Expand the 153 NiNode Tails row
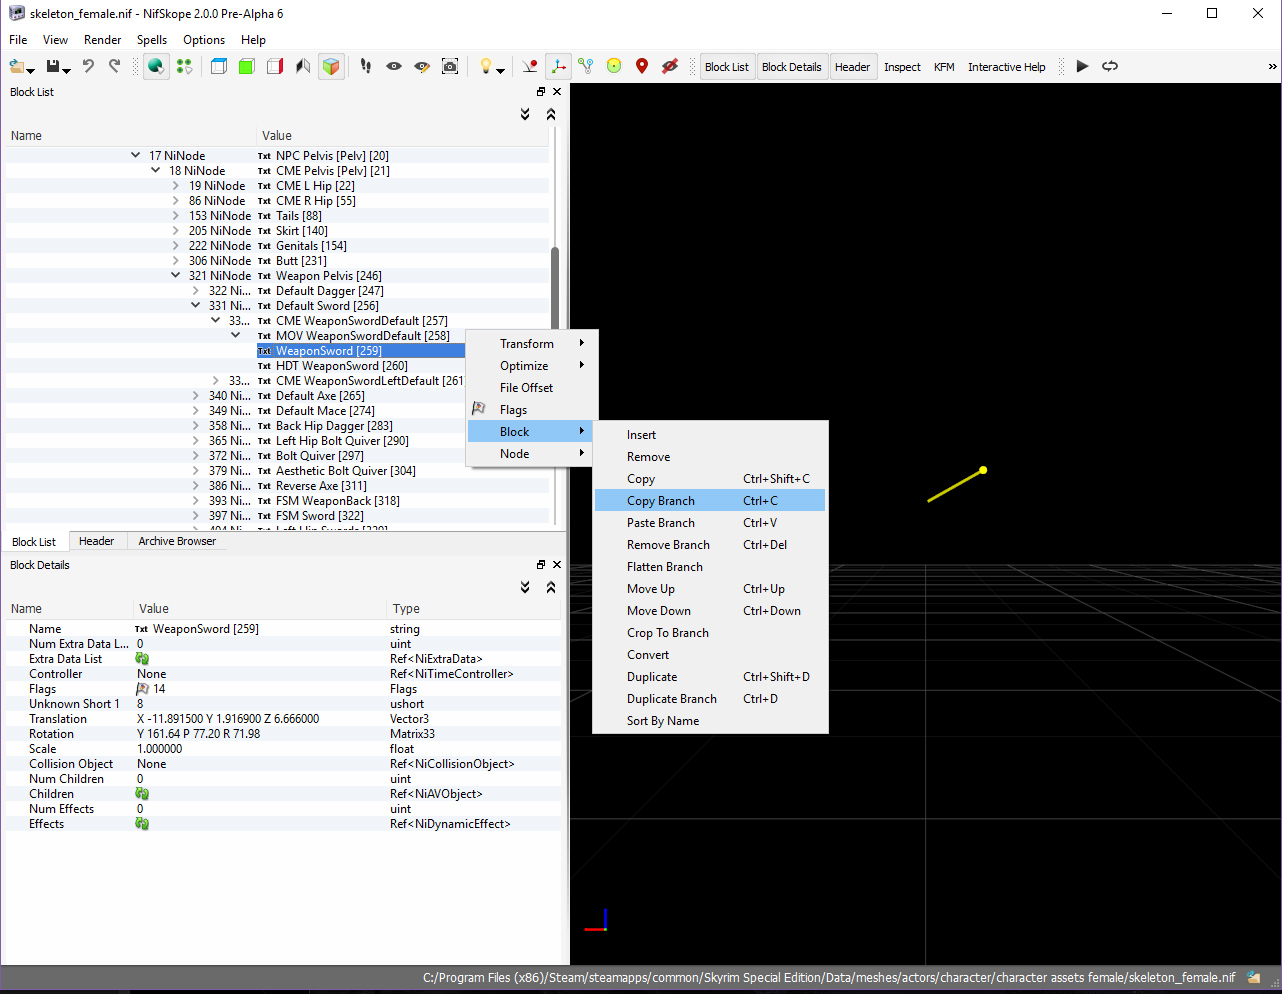The height and width of the screenshot is (994, 1282). (175, 216)
